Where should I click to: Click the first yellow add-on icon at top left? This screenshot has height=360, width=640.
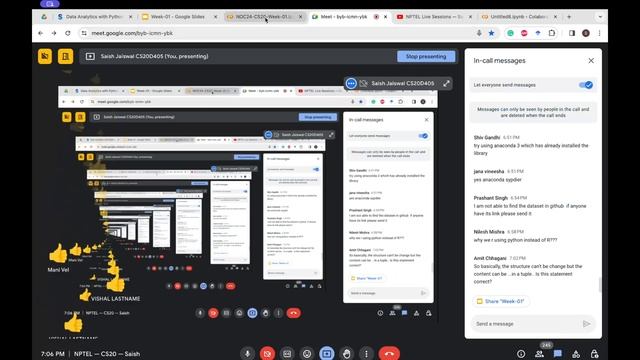click(x=45, y=56)
